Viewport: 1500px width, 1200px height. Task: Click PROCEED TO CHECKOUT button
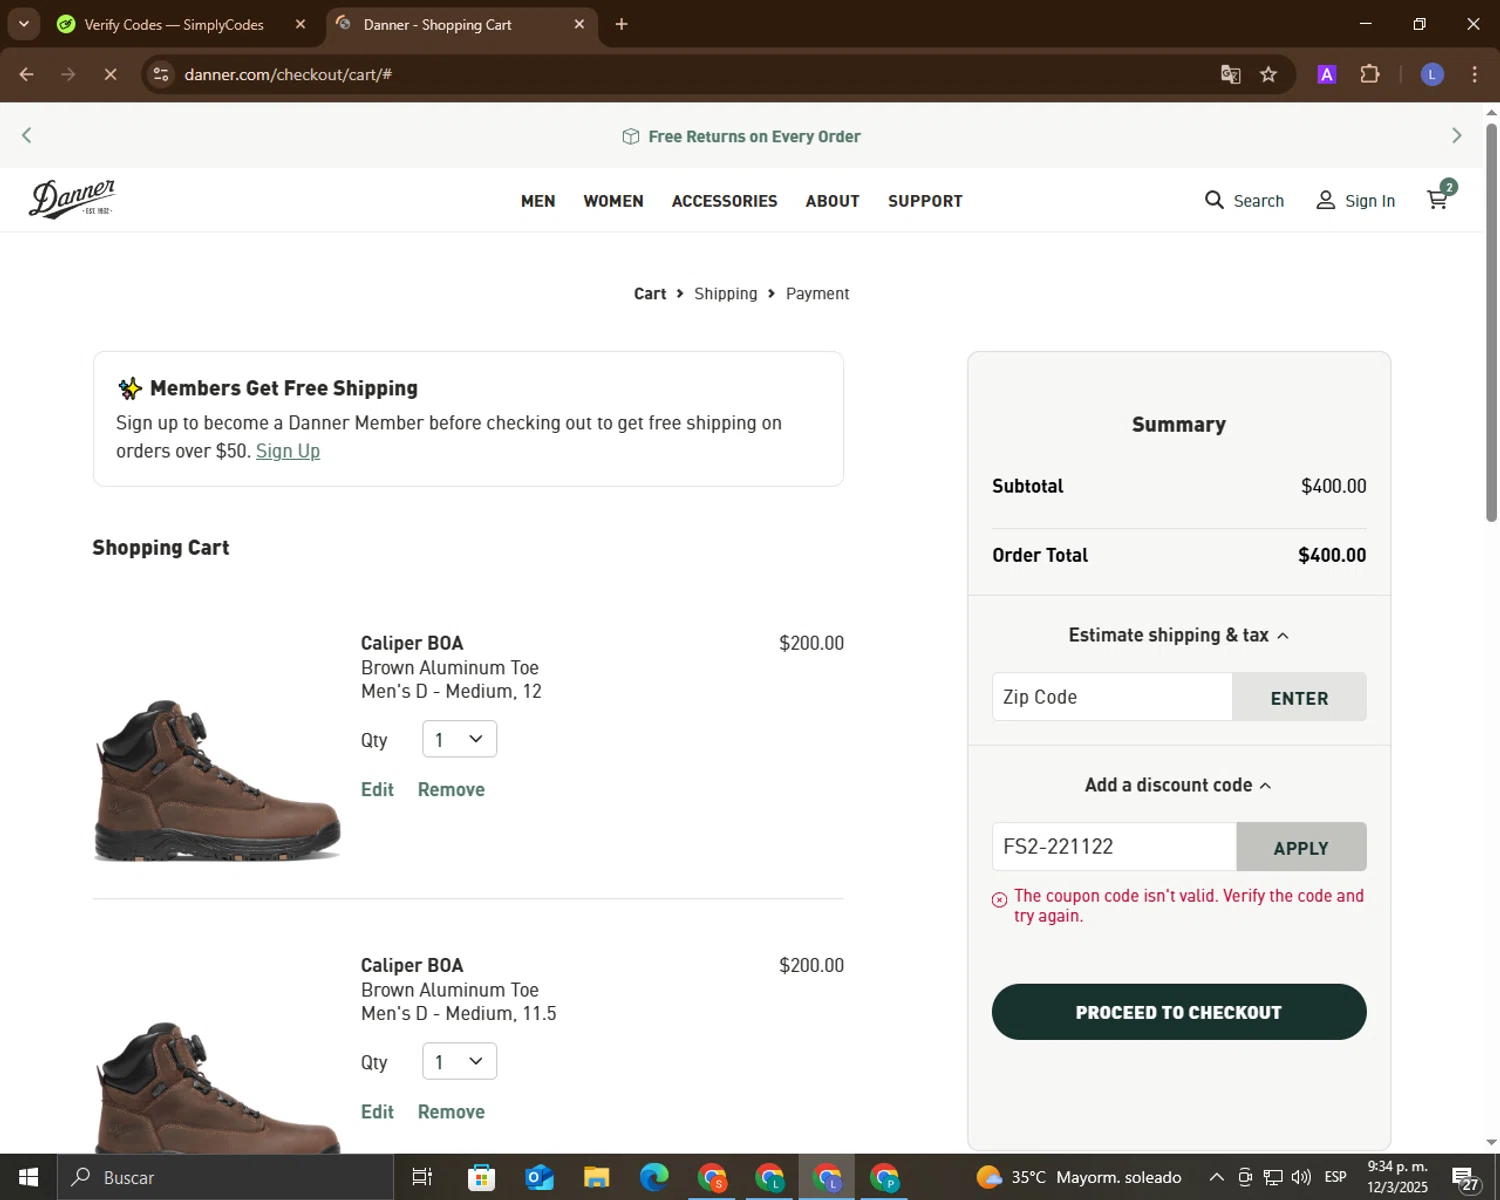[1179, 1012]
